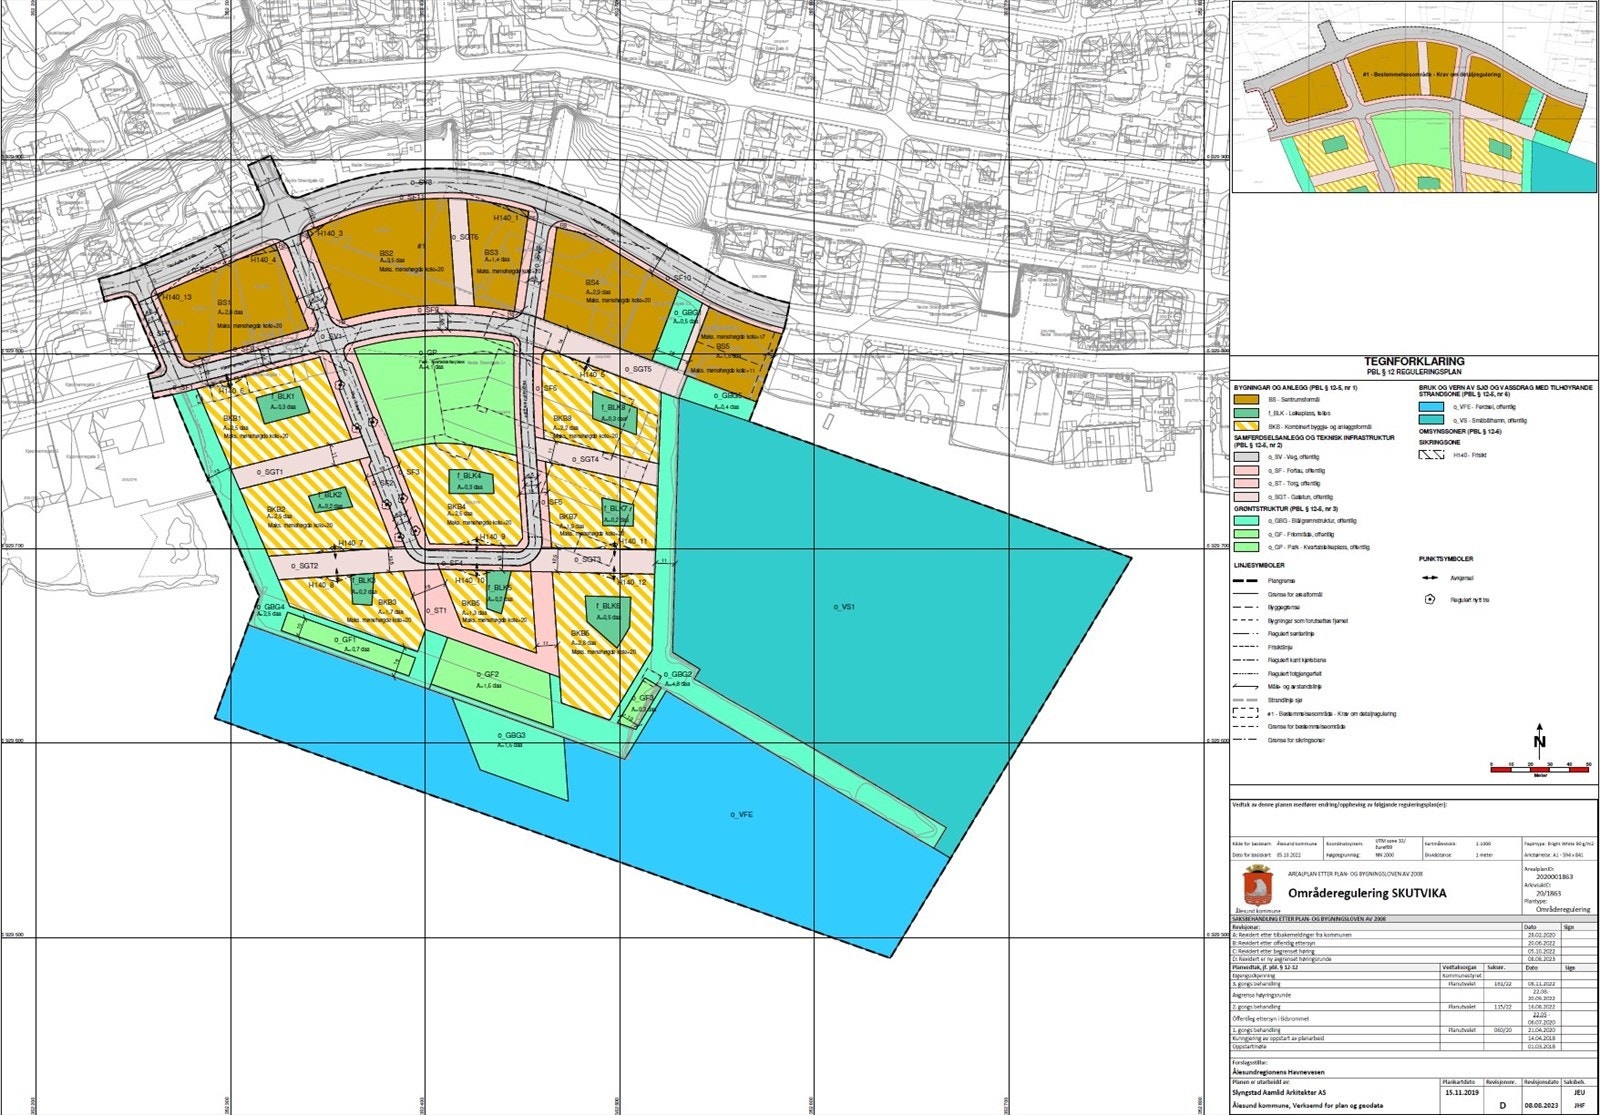Click the o_GF Friområde legend swatch

[1246, 534]
